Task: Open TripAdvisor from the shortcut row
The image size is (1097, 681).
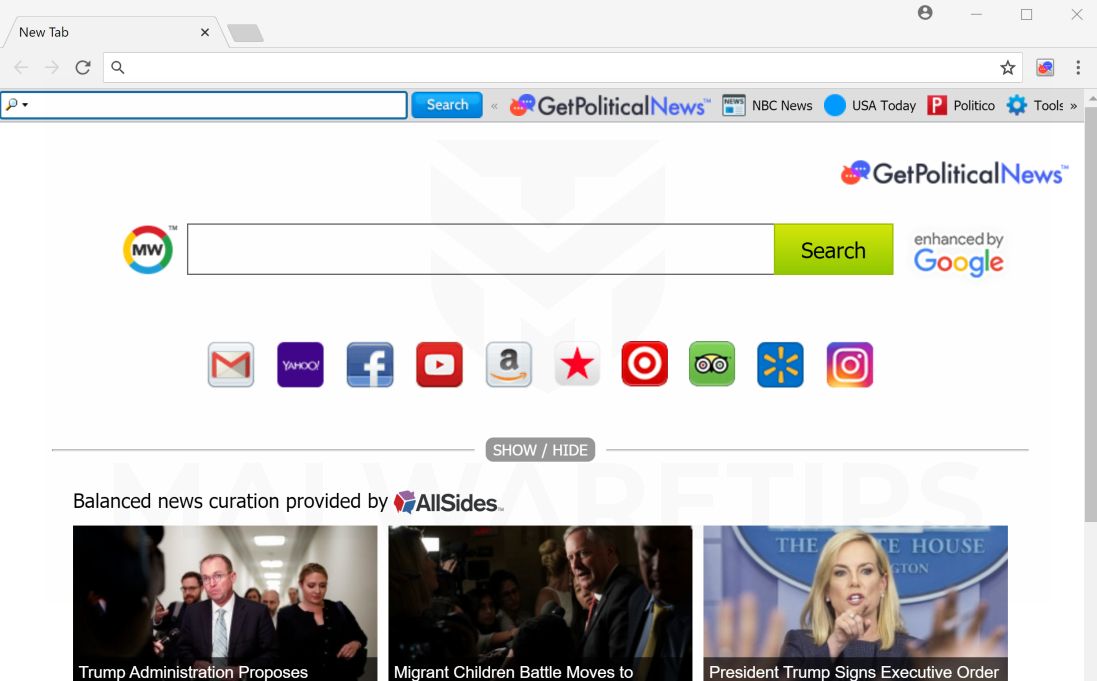Action: (712, 364)
